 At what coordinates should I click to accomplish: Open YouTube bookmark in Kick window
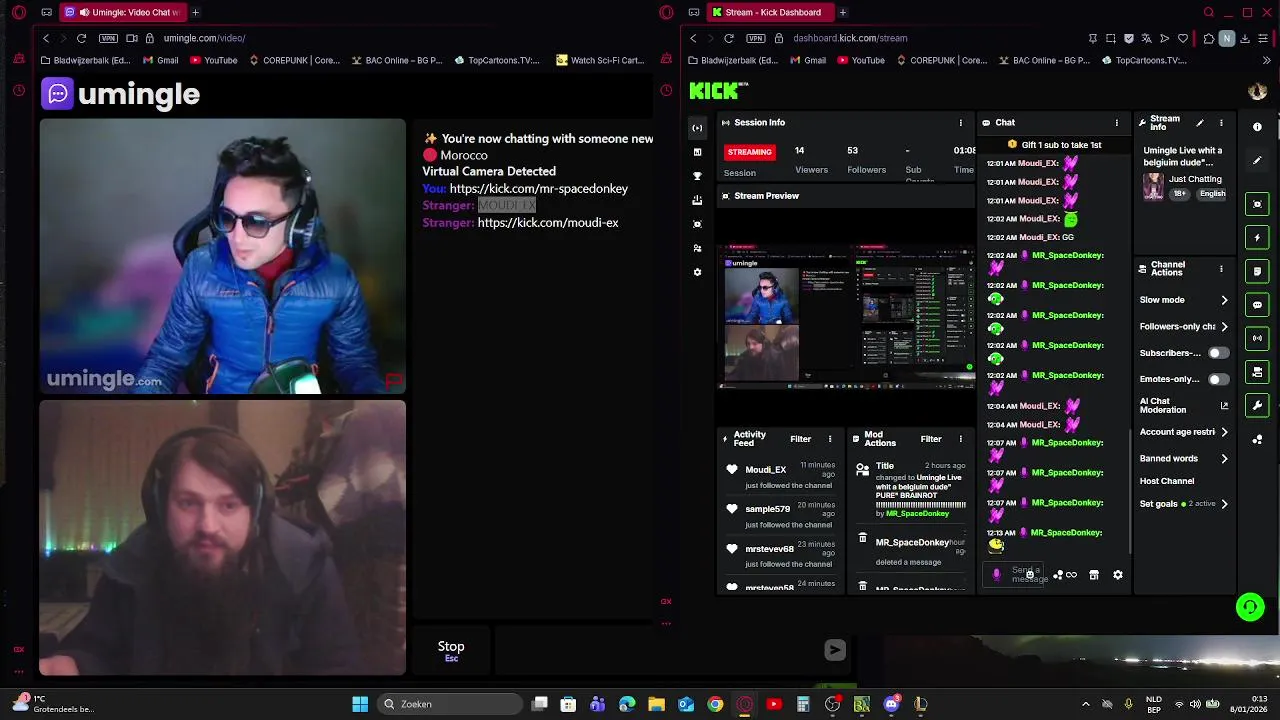click(x=861, y=60)
